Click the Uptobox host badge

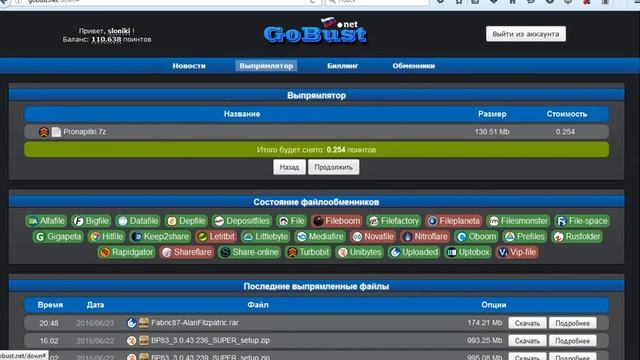click(x=468, y=252)
